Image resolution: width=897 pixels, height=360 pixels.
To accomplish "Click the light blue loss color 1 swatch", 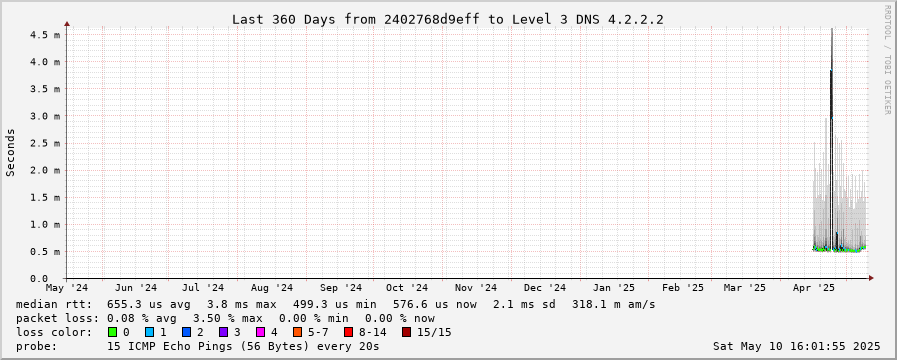I will click(x=149, y=332).
